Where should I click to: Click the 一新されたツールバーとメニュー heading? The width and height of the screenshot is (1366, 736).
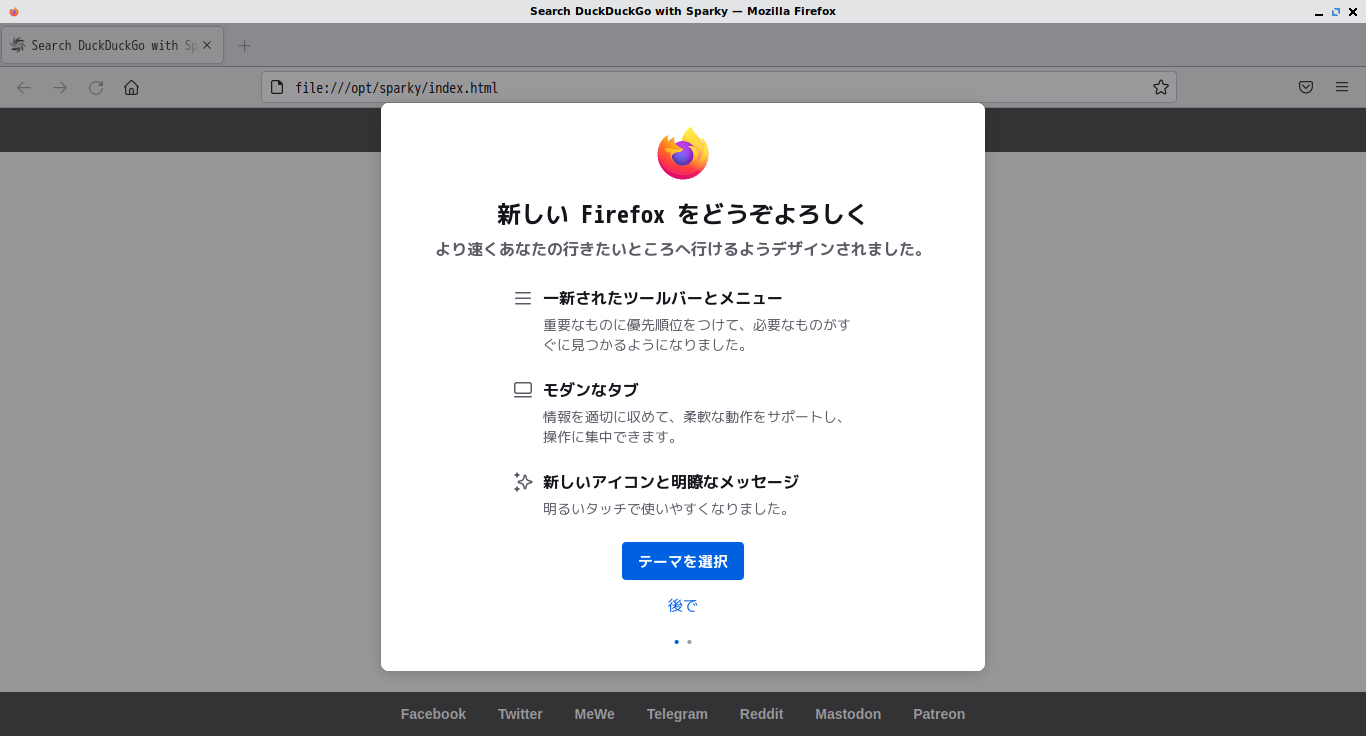[x=663, y=298]
